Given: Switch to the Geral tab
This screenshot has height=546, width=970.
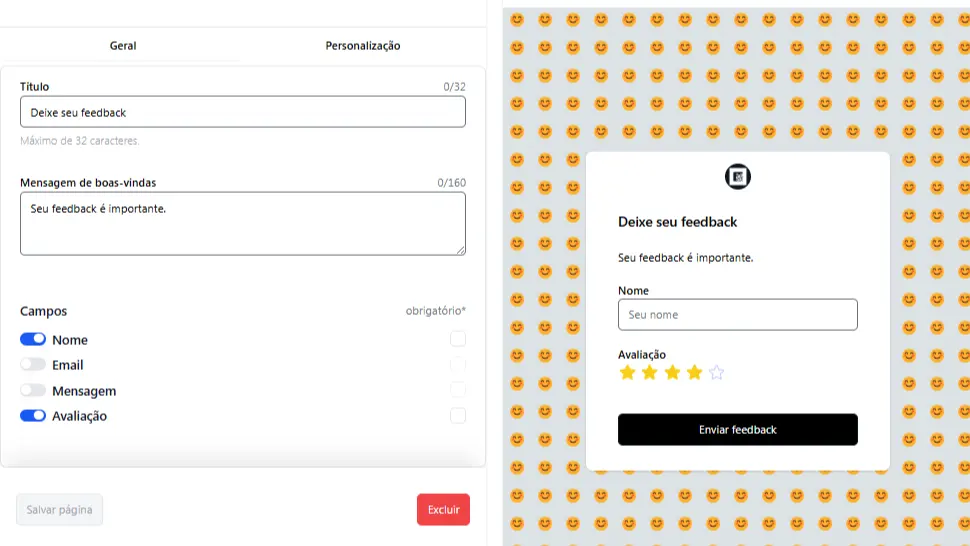Looking at the screenshot, I should pyautogui.click(x=122, y=46).
